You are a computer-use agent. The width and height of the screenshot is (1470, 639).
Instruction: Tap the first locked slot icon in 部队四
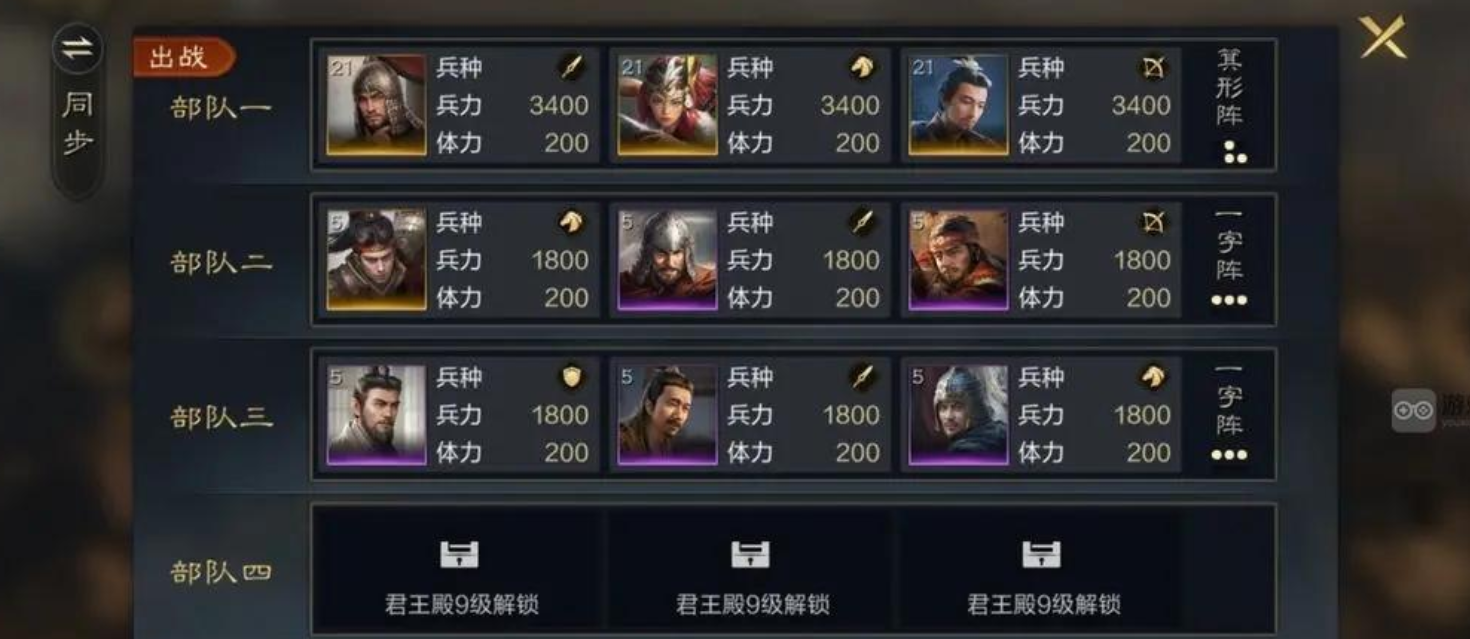pos(459,555)
